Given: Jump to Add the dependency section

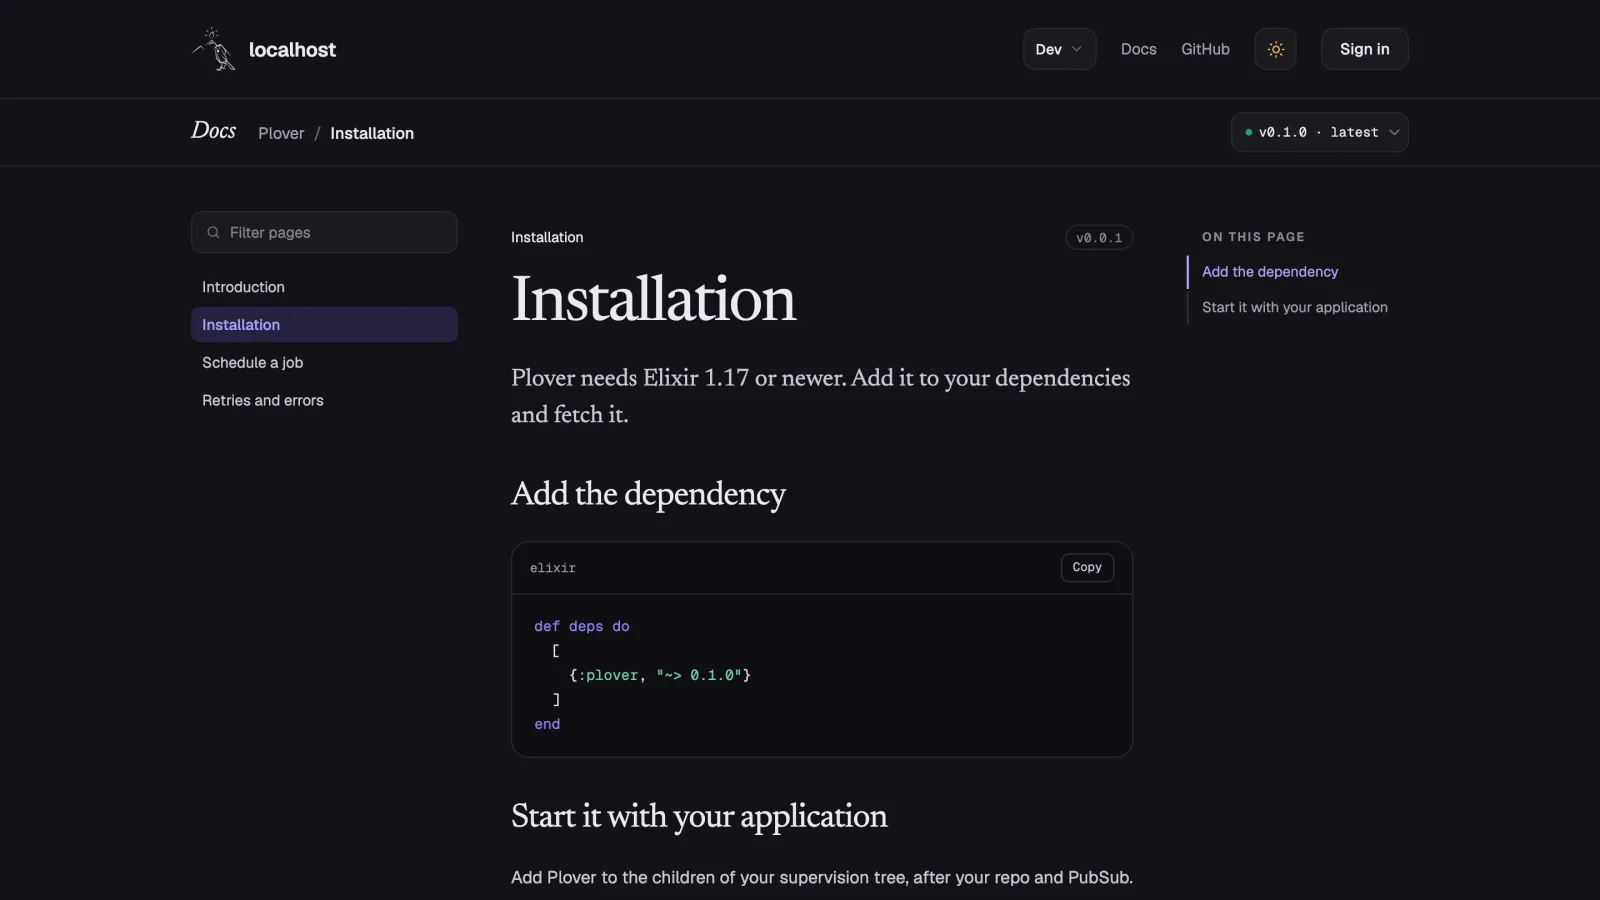Looking at the screenshot, I should [x=1270, y=272].
